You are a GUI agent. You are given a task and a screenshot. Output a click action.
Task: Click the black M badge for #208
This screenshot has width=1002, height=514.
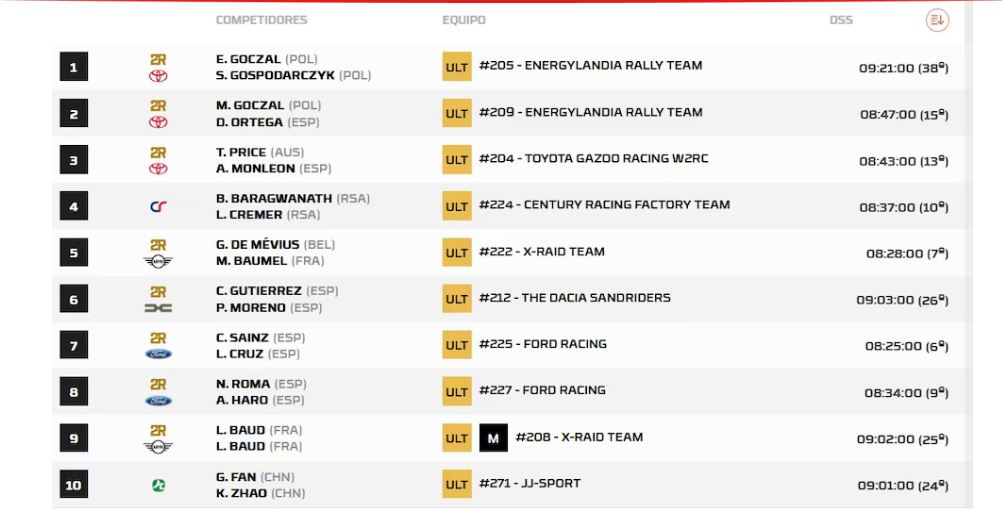[x=493, y=438]
